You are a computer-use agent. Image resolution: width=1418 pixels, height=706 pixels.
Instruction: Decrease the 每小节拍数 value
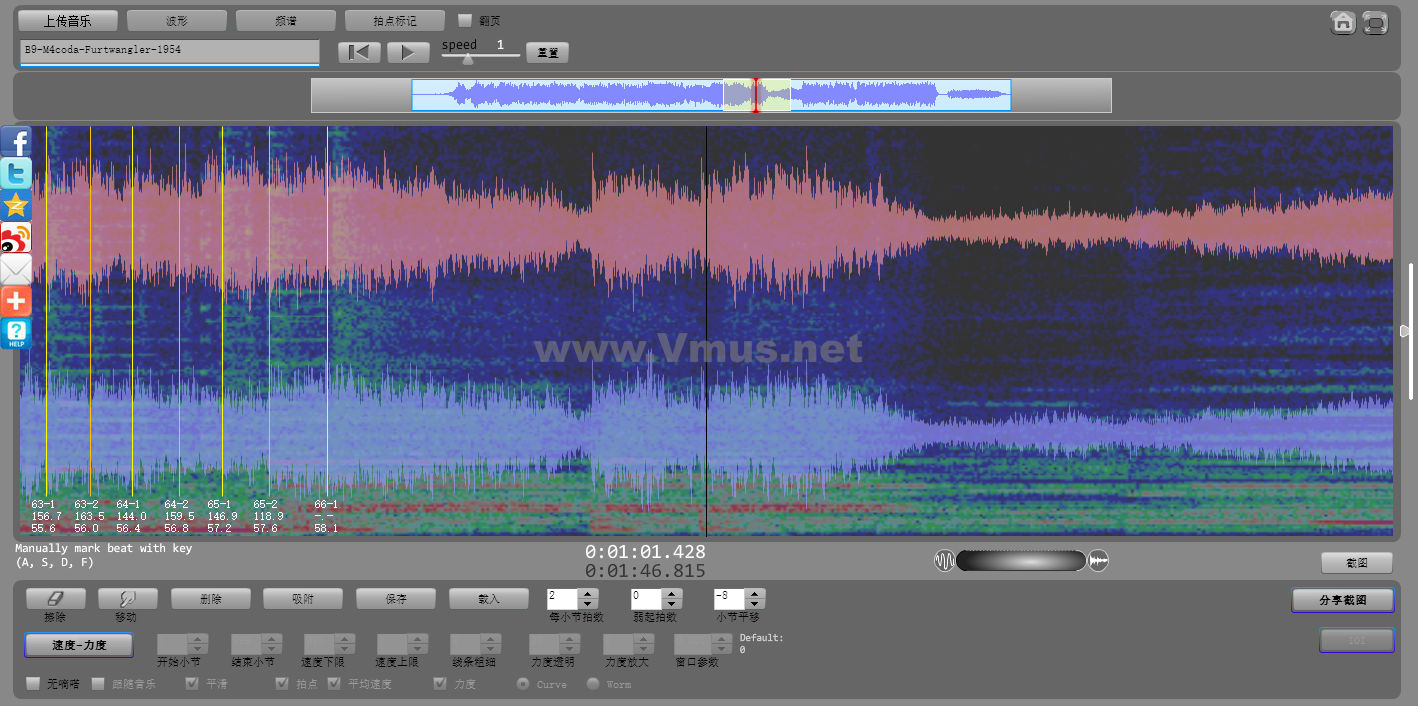(589, 604)
